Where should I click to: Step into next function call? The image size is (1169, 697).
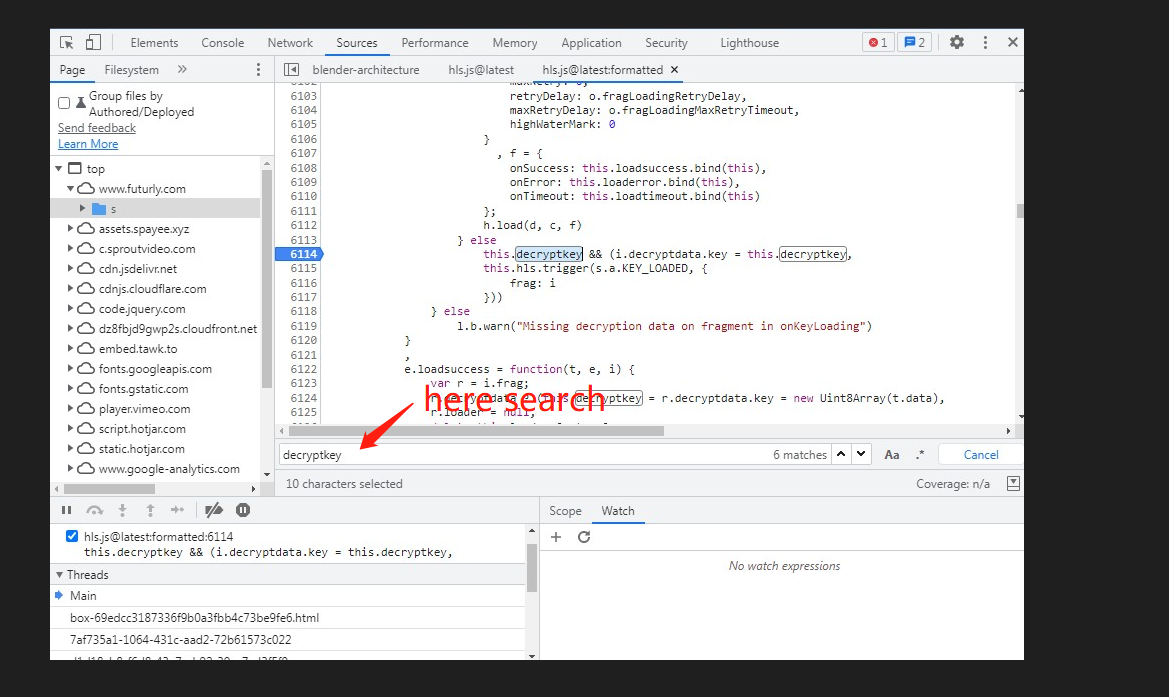[x=122, y=510]
